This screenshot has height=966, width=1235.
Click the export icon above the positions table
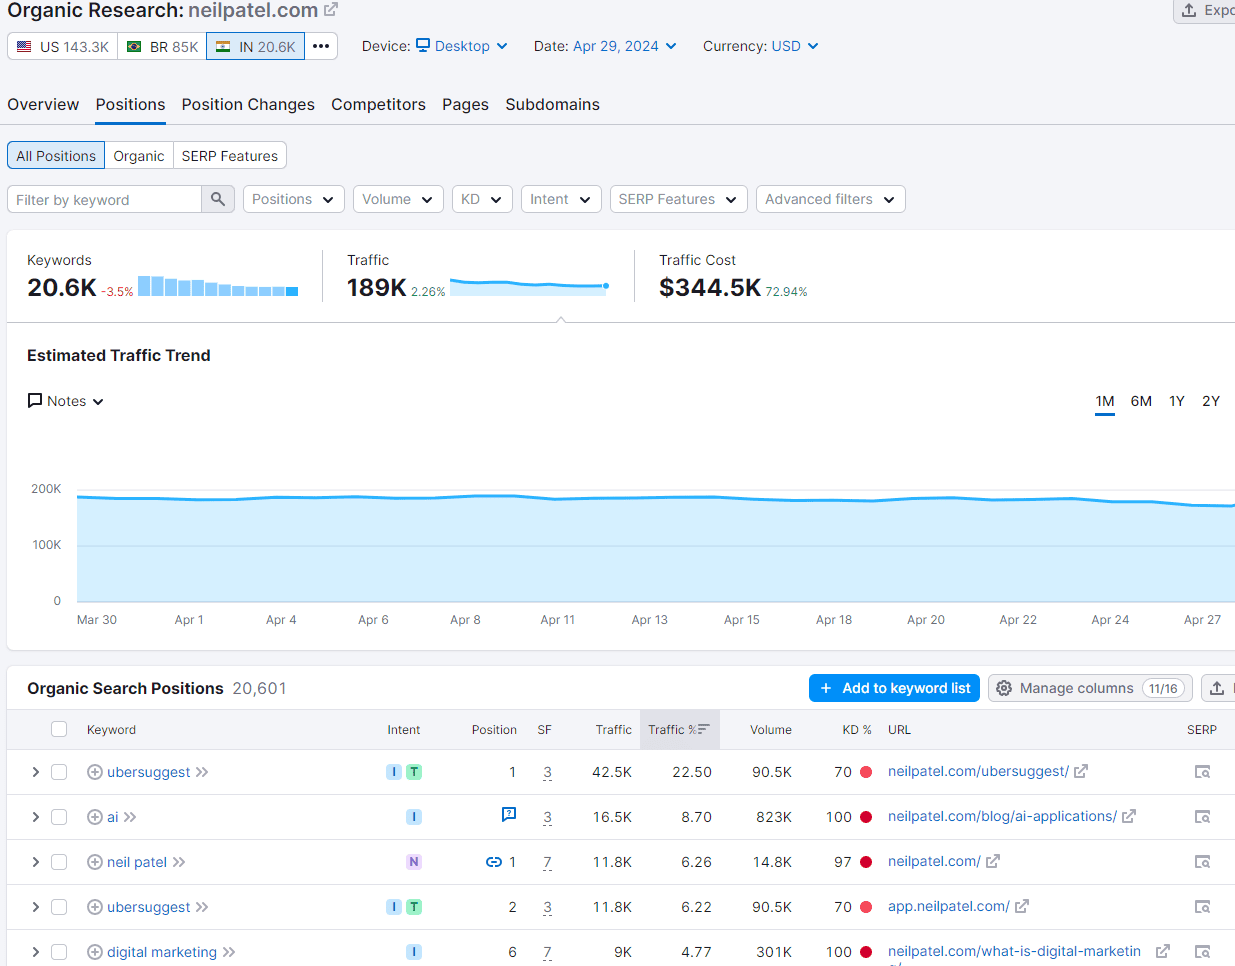click(1217, 688)
